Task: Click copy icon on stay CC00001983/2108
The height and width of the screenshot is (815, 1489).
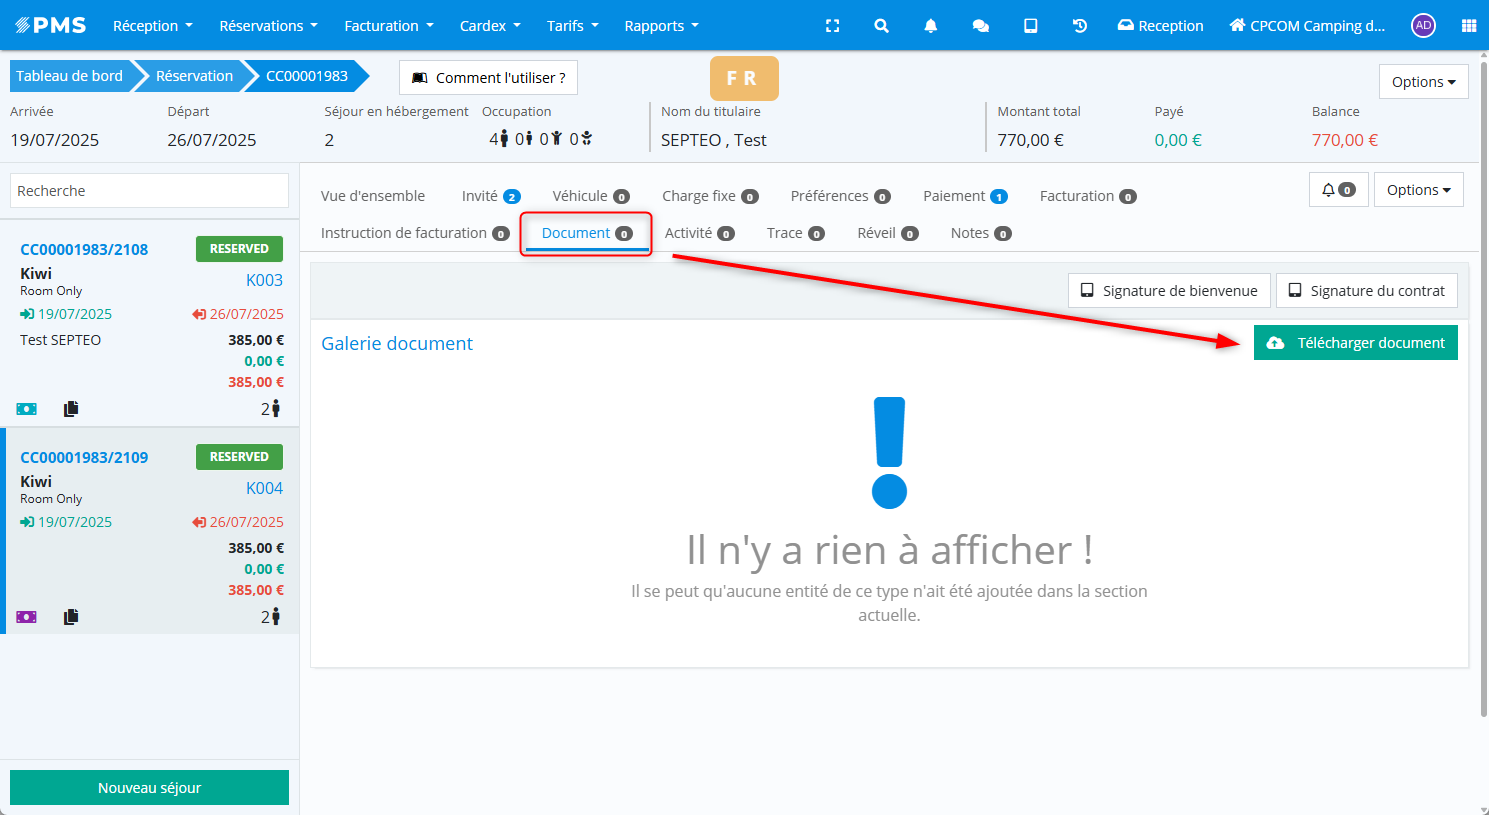Action: tap(71, 409)
